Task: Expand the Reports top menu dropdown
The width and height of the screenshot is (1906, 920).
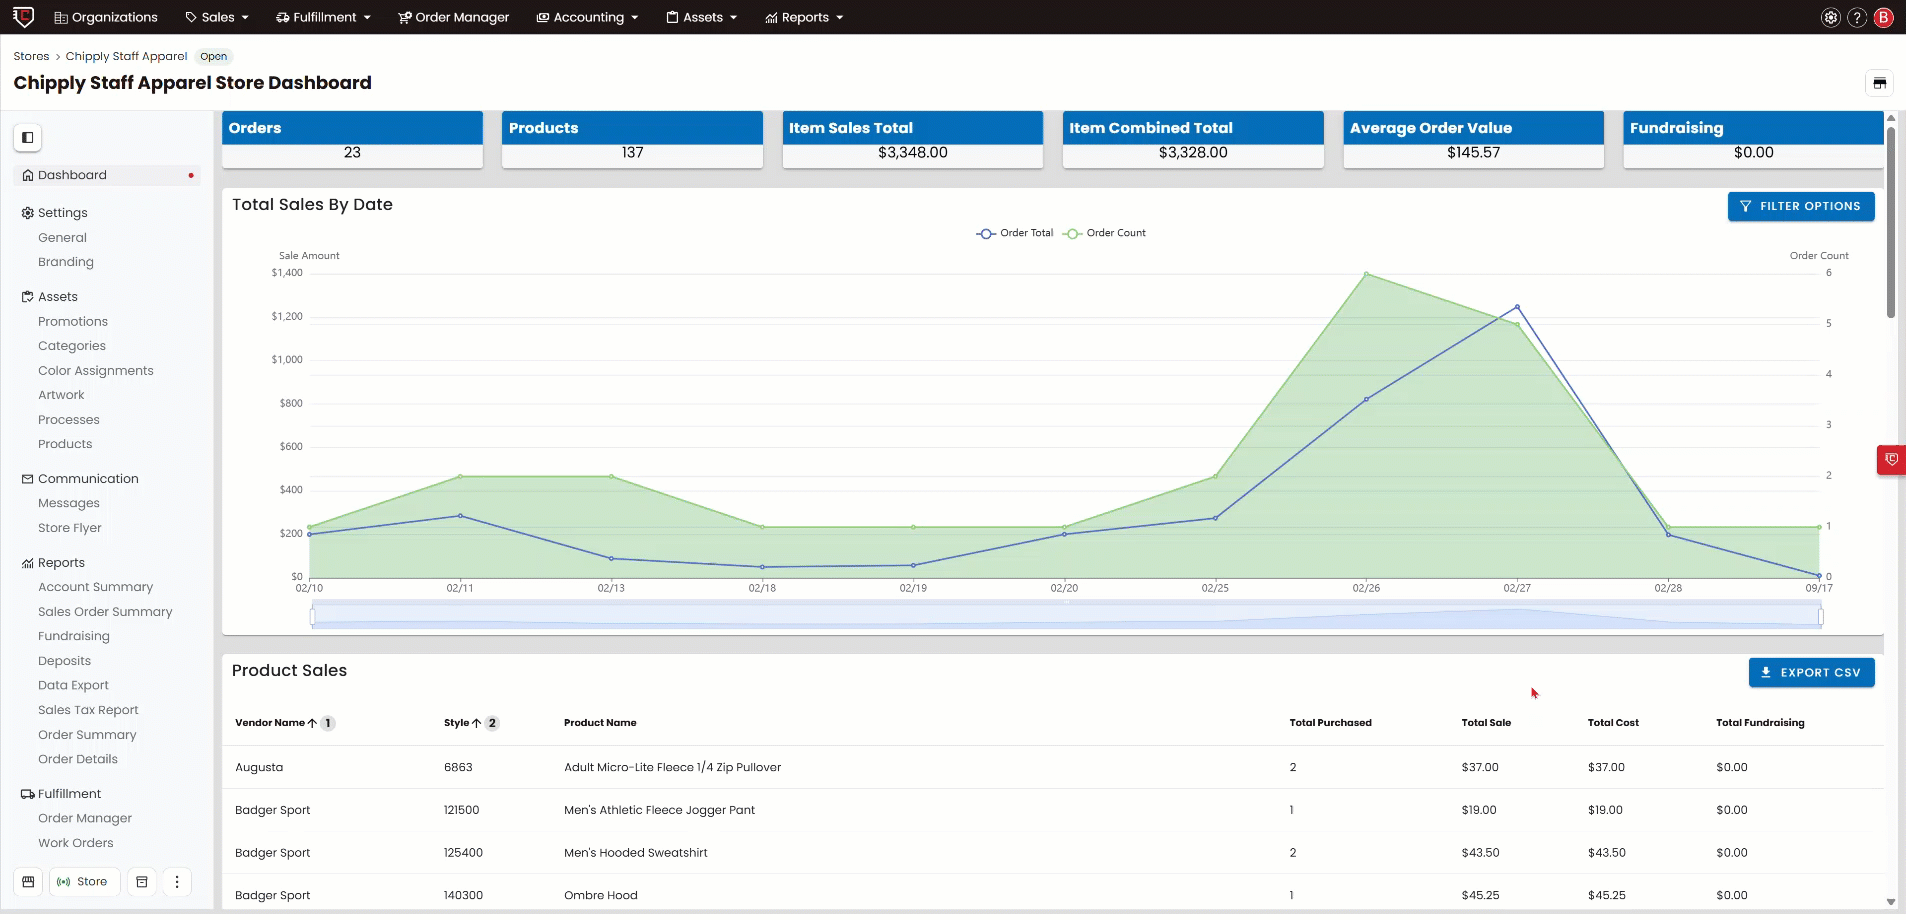Action: click(x=804, y=17)
